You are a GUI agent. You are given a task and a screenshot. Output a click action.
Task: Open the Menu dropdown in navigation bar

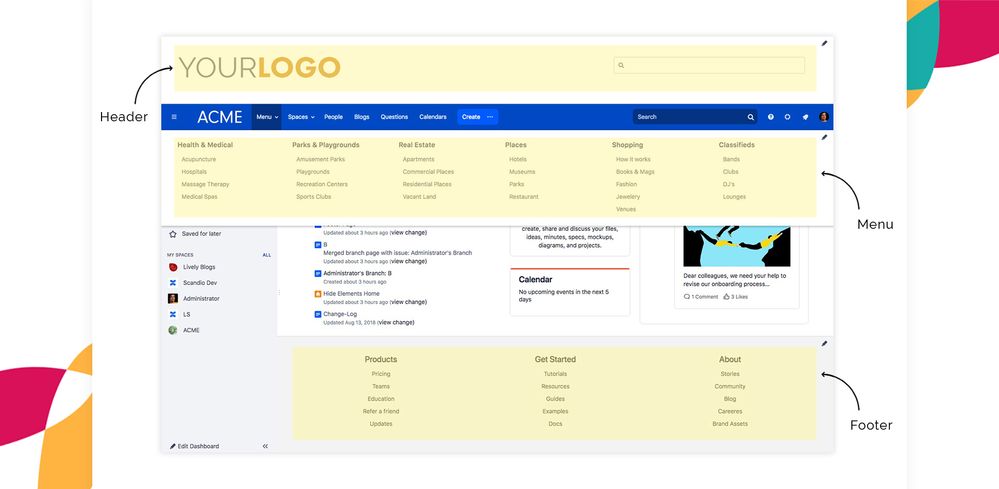(x=267, y=117)
